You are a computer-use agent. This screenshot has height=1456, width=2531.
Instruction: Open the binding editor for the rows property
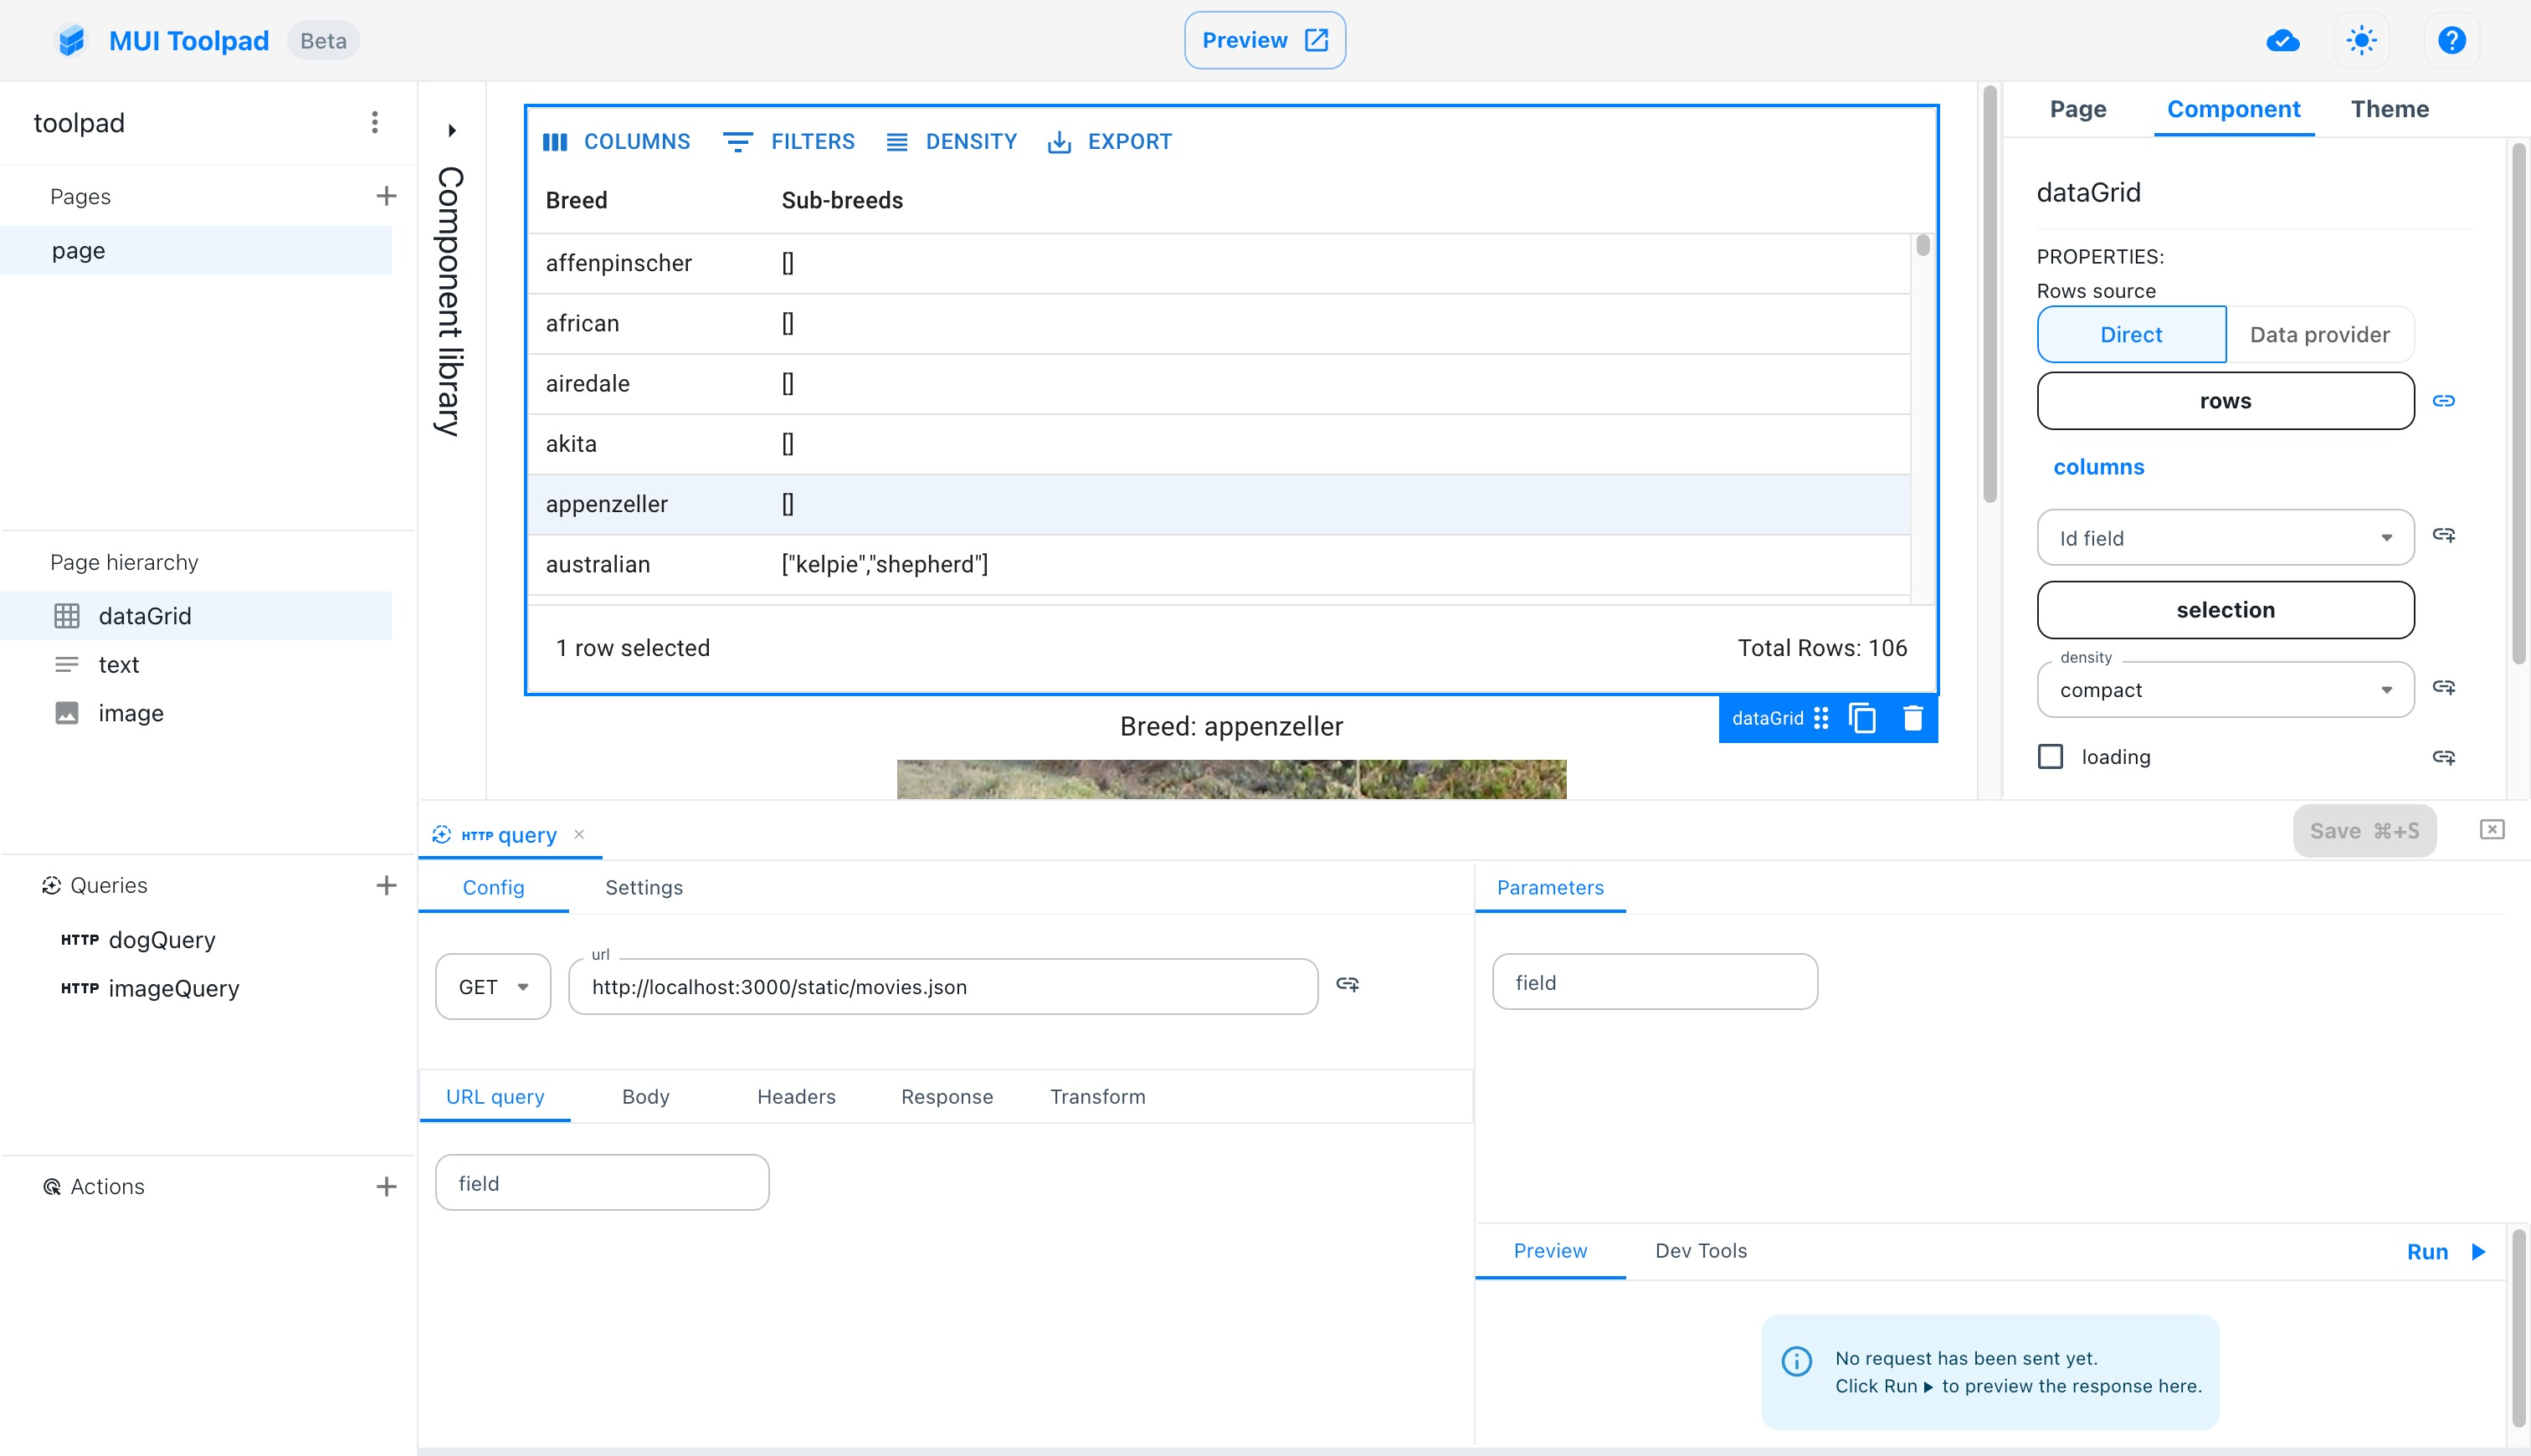(x=2445, y=400)
